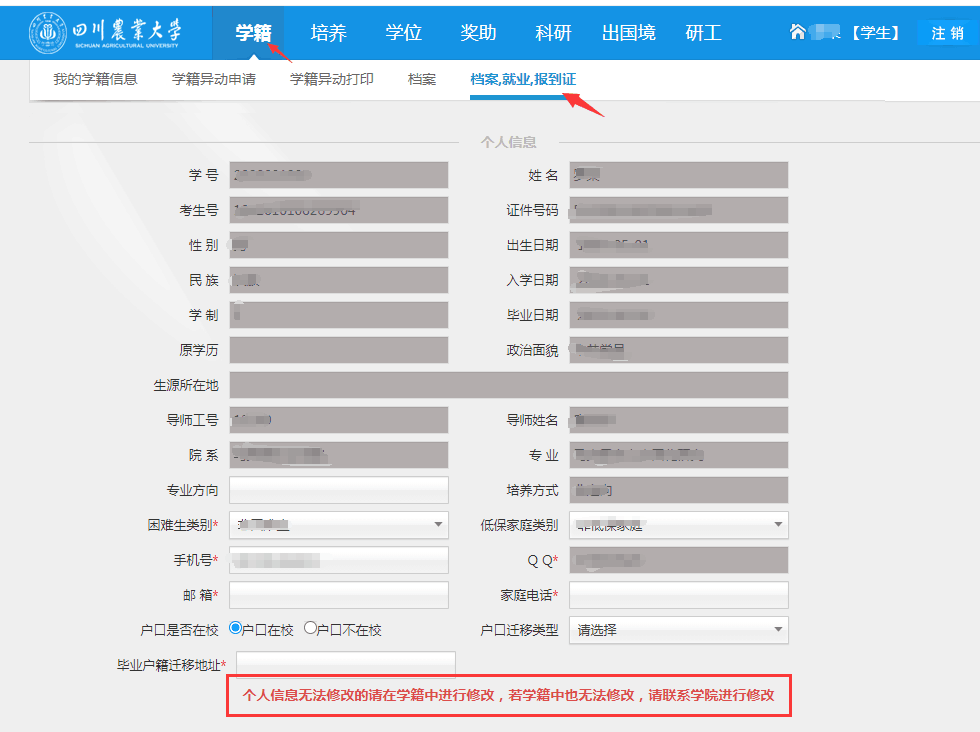Open the 学籍异动申请 tab
Viewport: 980px width, 732px height.
coord(214,79)
